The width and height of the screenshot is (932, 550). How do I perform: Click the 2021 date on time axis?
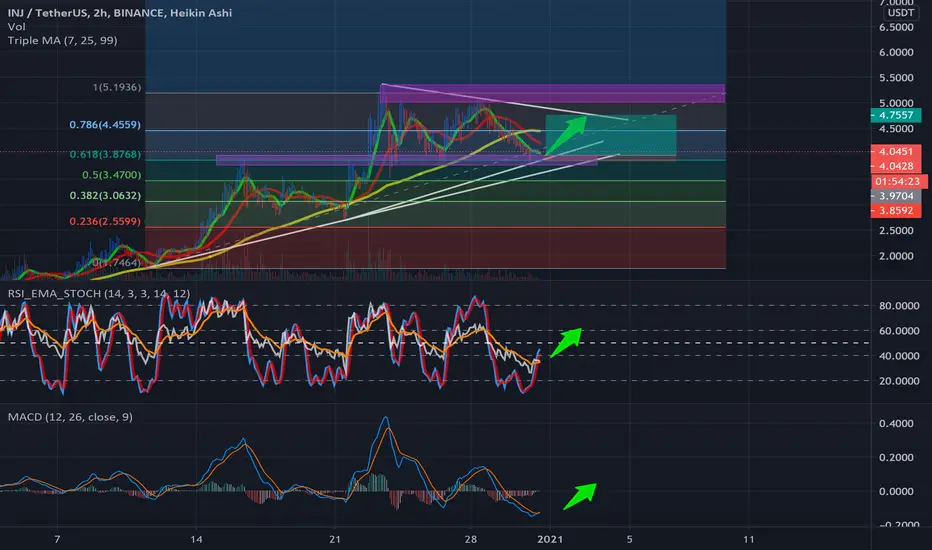[550, 539]
